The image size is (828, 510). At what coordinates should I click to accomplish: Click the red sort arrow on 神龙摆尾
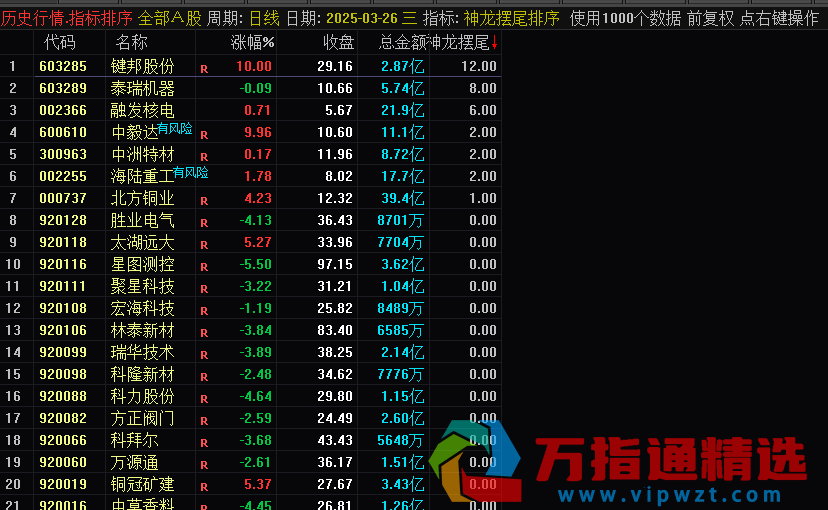pyautogui.click(x=494, y=43)
